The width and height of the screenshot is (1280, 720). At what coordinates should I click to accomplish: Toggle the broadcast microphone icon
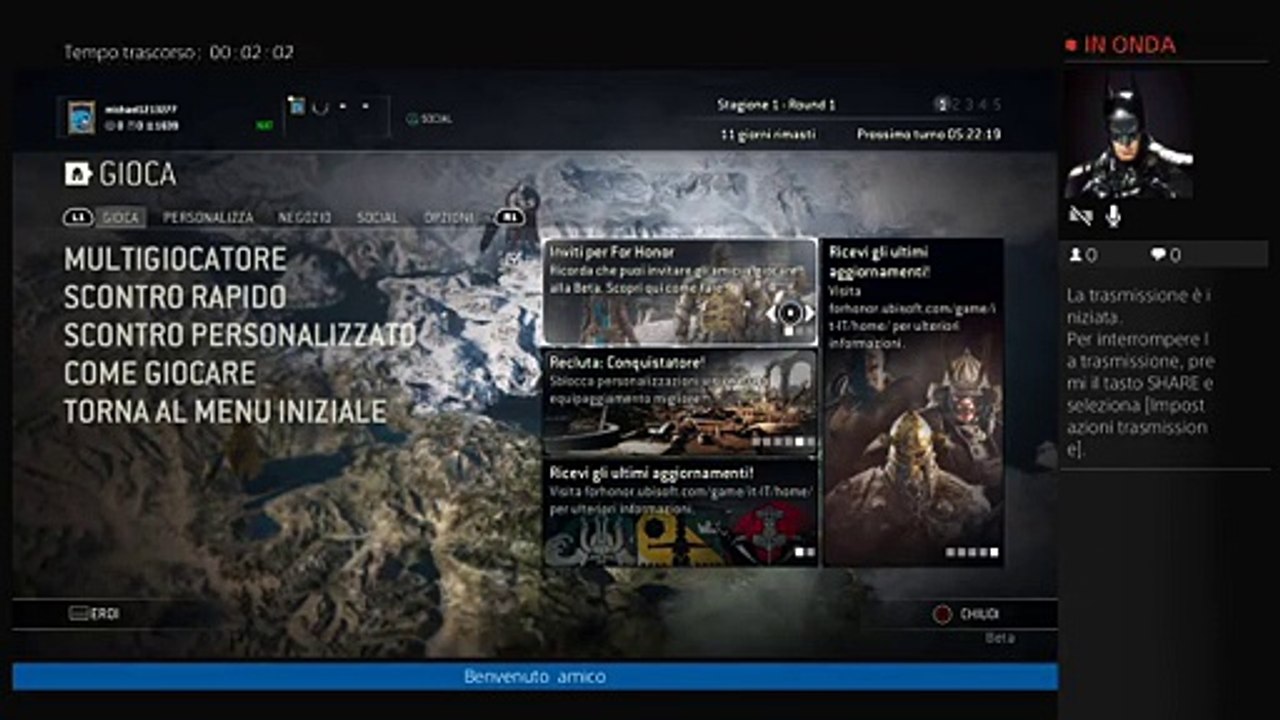[1113, 216]
